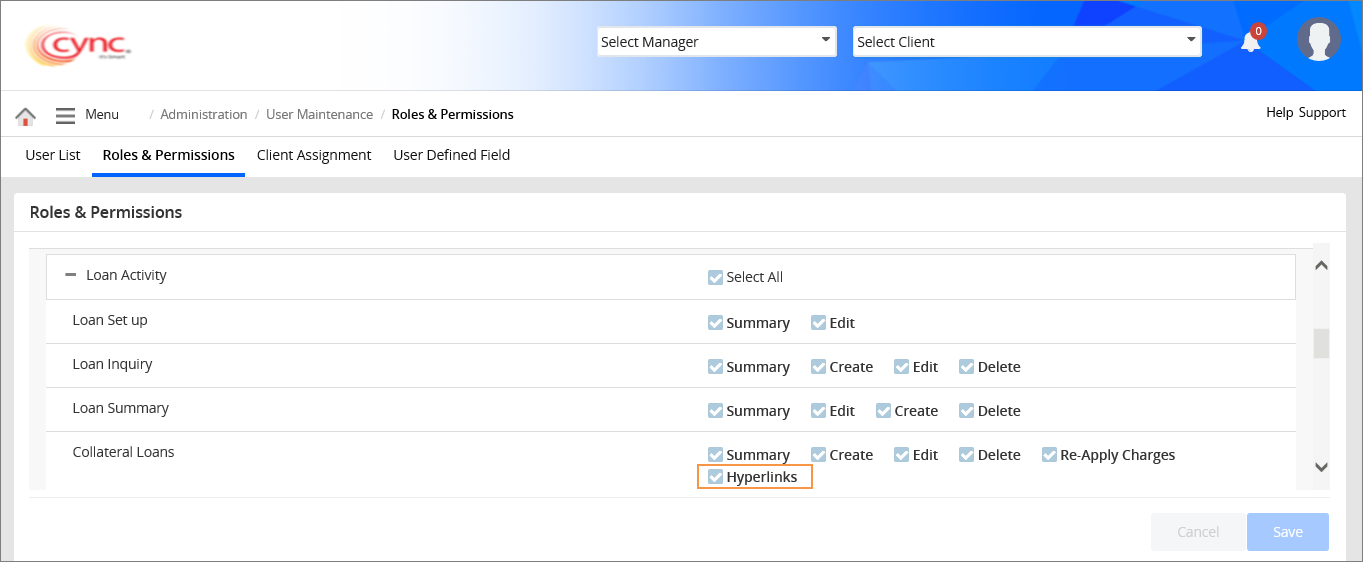Uncheck Re-Apply Charges for Collateral Loans
Viewport: 1363px width, 562px height.
click(1049, 455)
